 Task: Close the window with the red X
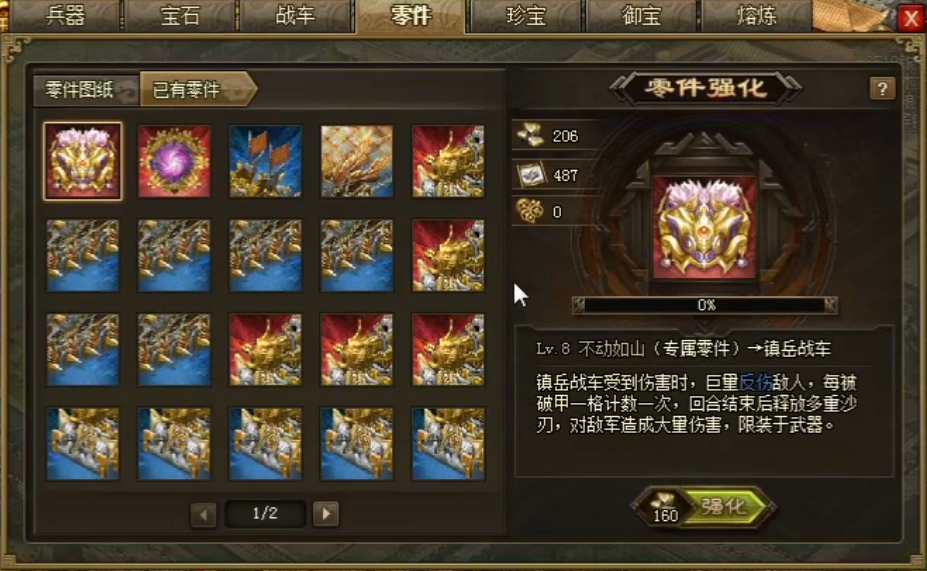[911, 18]
